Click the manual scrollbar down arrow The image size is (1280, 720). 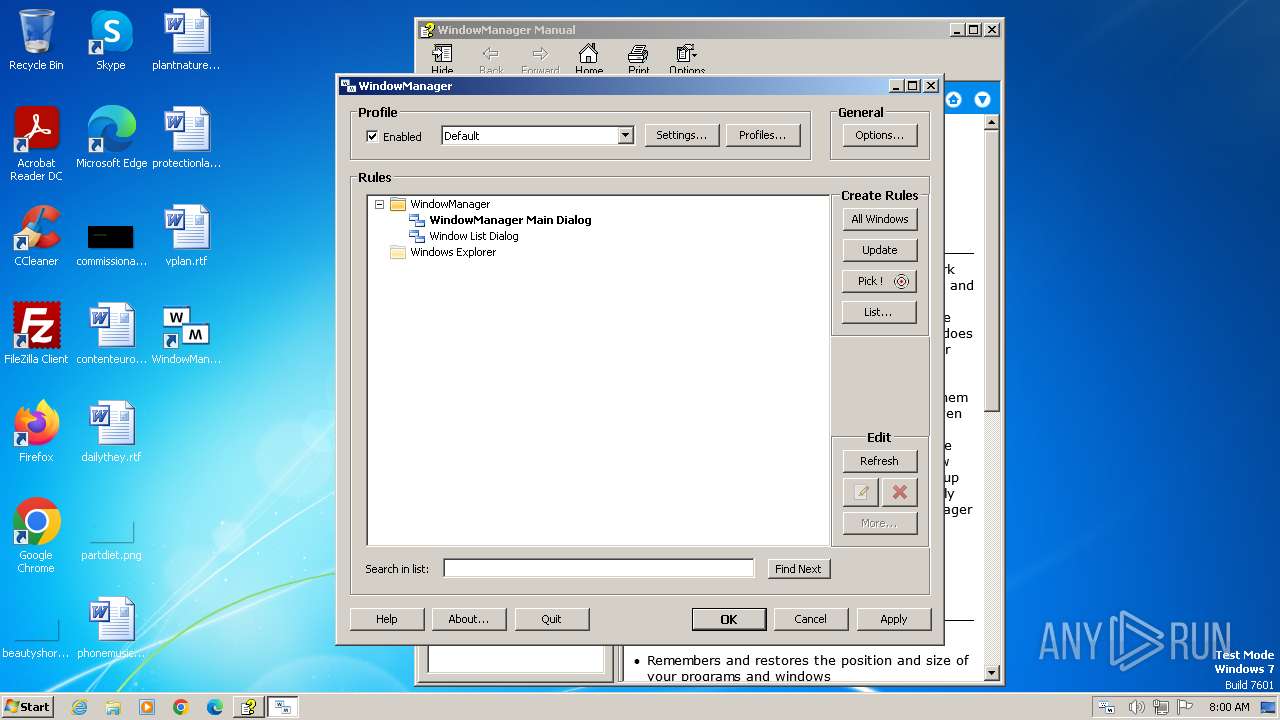pyautogui.click(x=991, y=674)
